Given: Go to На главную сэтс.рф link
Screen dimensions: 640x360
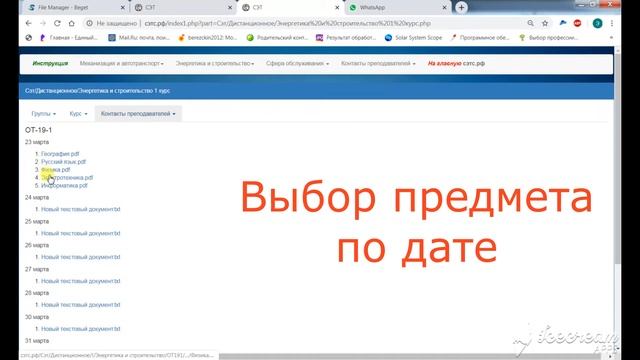Looking at the screenshot, I should click(x=456, y=63).
